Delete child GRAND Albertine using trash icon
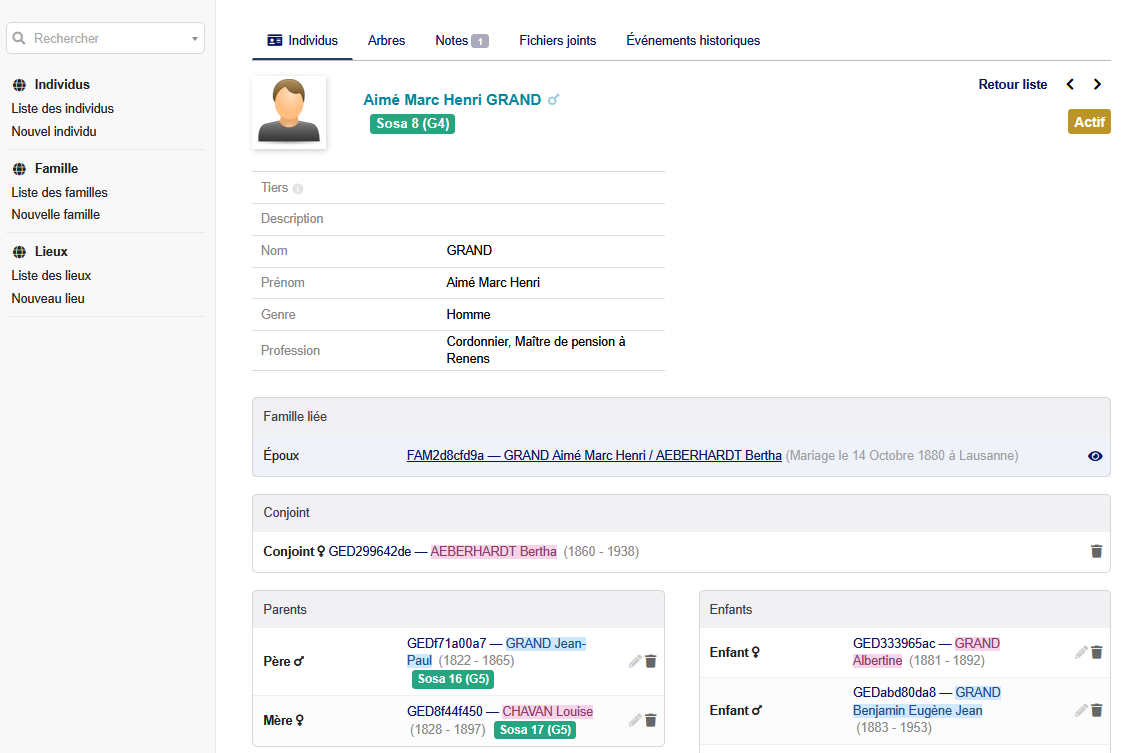 click(x=1097, y=652)
